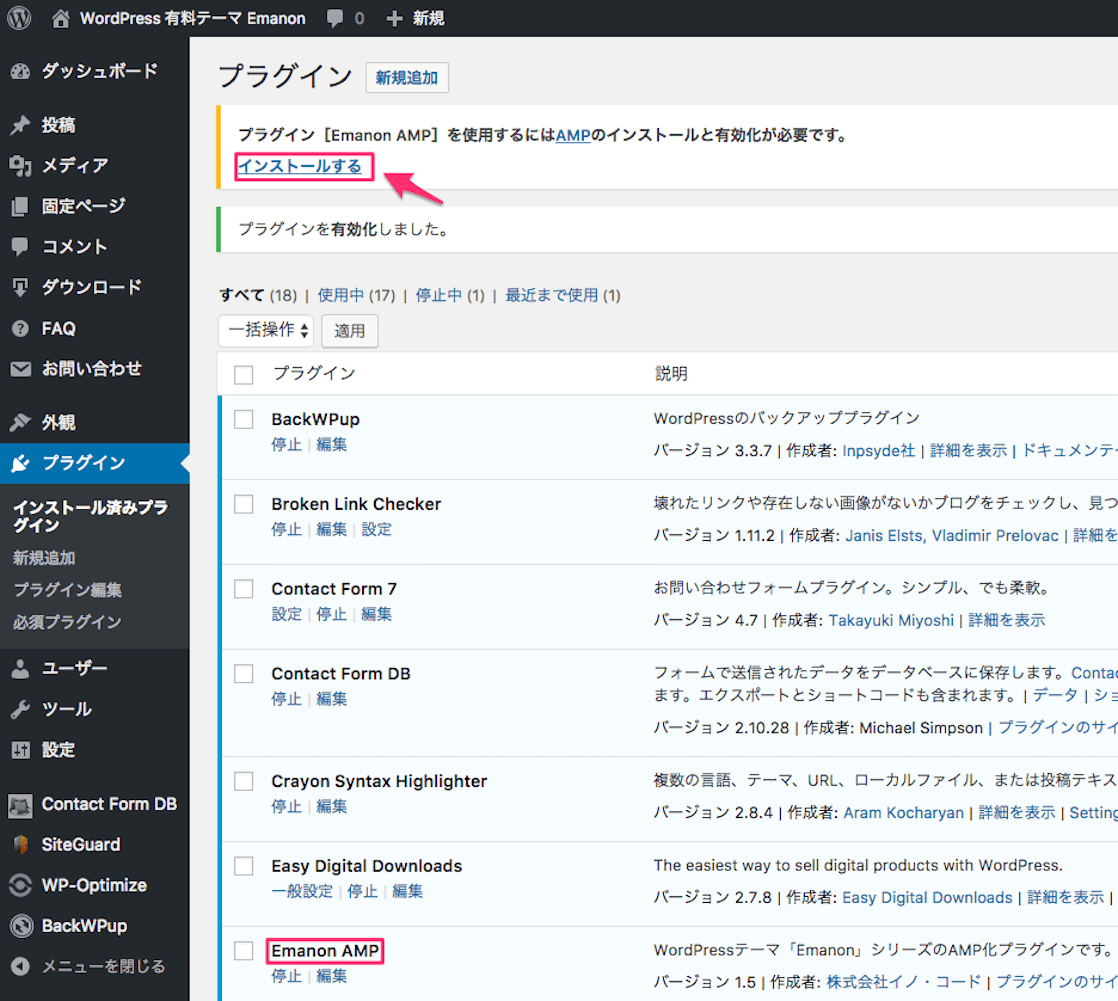Click the 外観 paintbrush icon

(21, 422)
